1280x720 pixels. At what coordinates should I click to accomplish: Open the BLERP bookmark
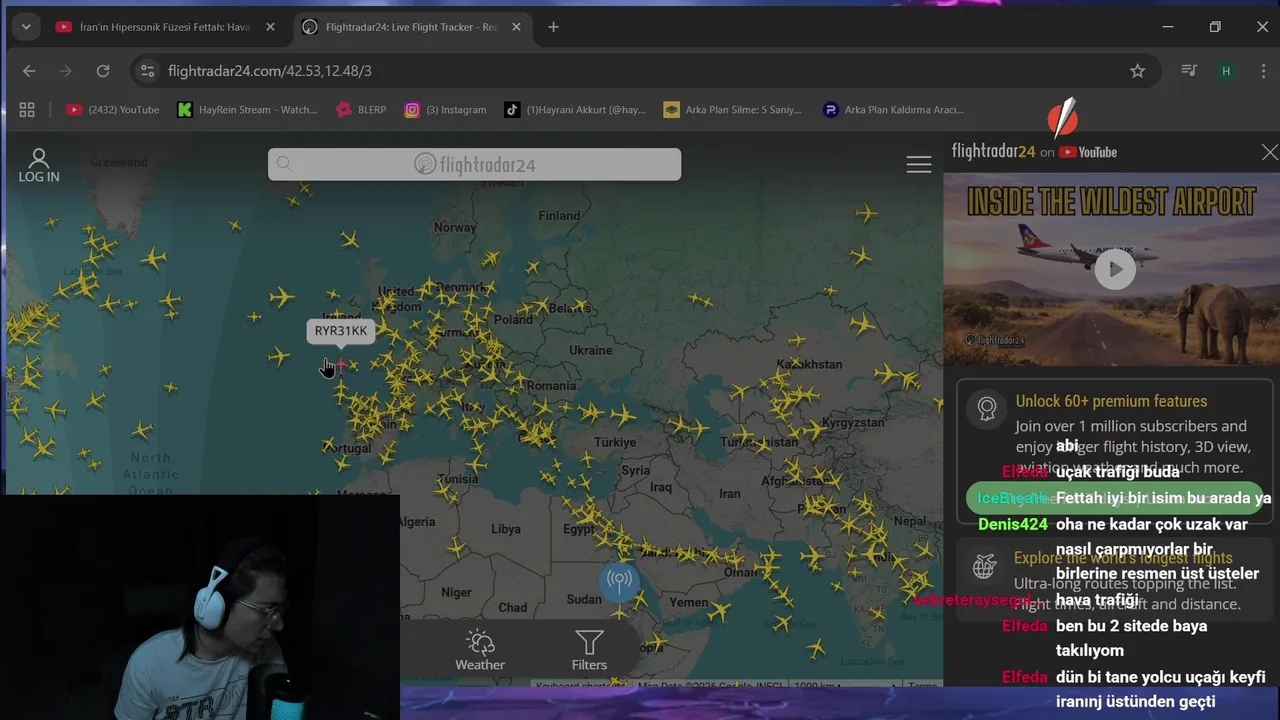pyautogui.click(x=361, y=110)
